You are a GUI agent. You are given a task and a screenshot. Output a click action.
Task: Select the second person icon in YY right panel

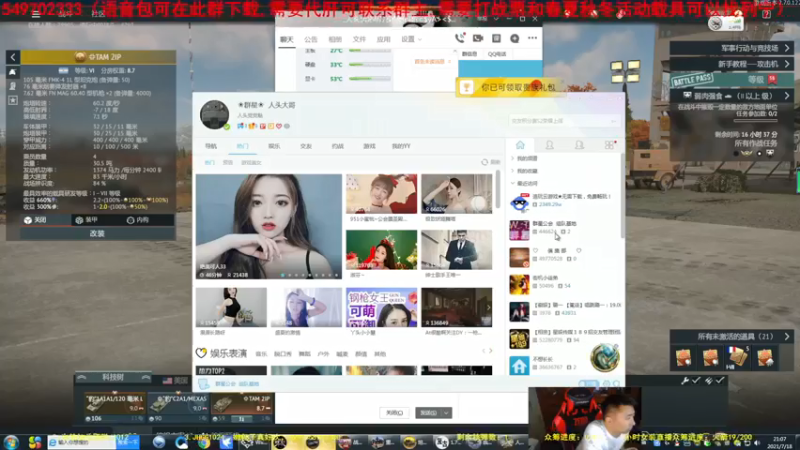[x=579, y=145]
